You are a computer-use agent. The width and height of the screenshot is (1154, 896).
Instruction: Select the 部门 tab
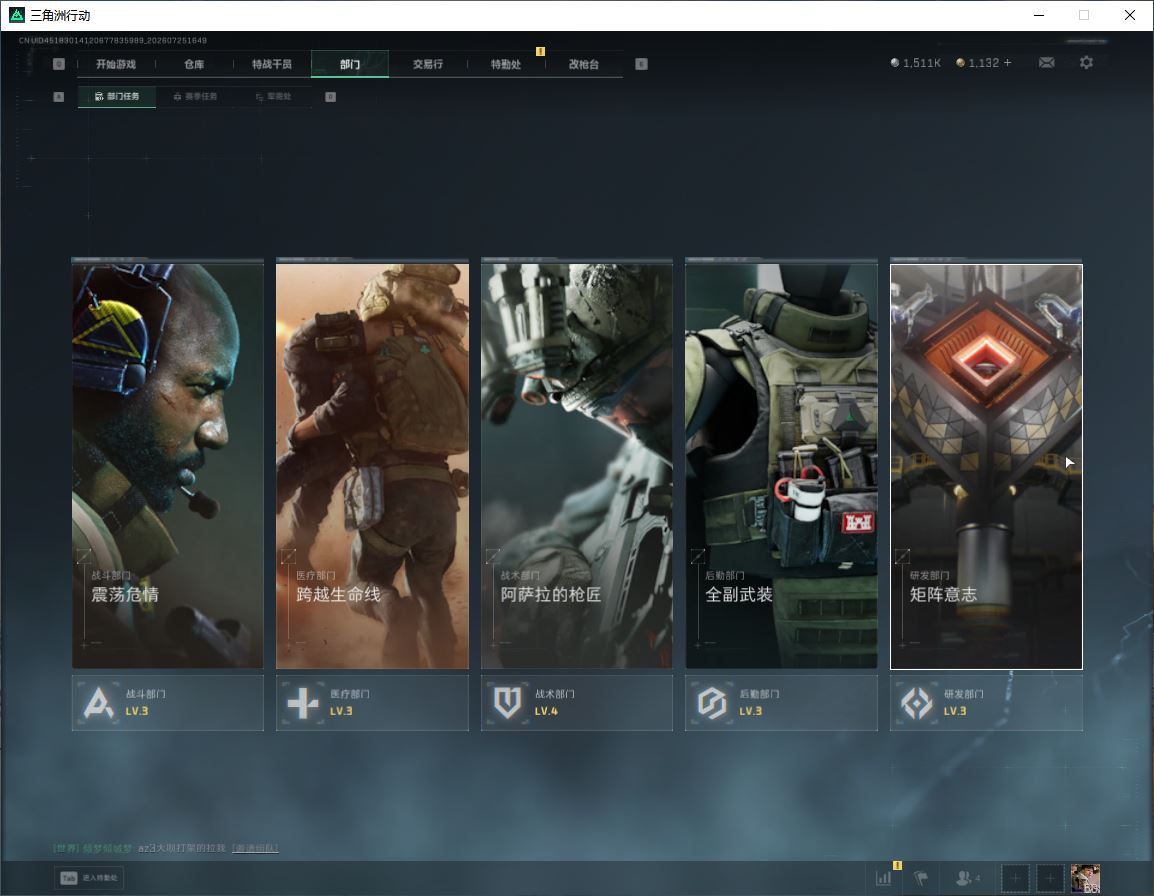[x=350, y=64]
